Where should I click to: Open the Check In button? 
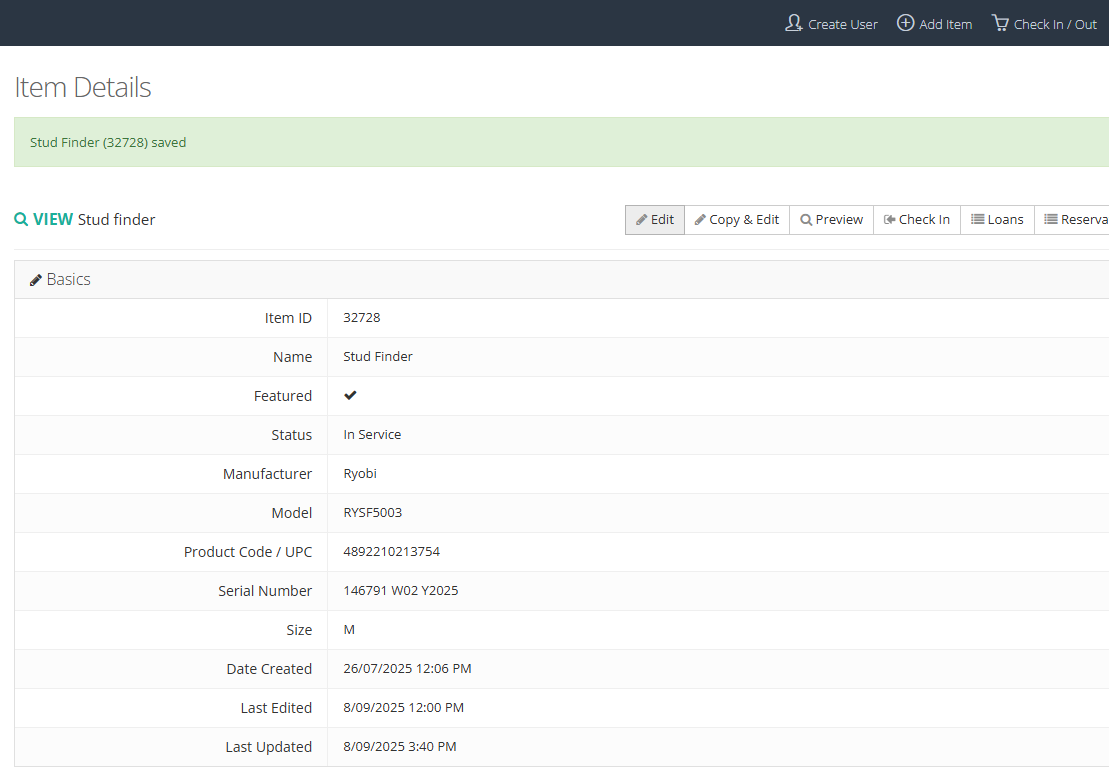pos(917,219)
